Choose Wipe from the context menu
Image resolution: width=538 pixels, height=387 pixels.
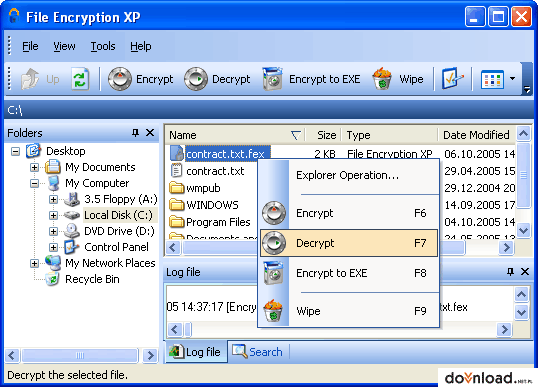(x=349, y=311)
